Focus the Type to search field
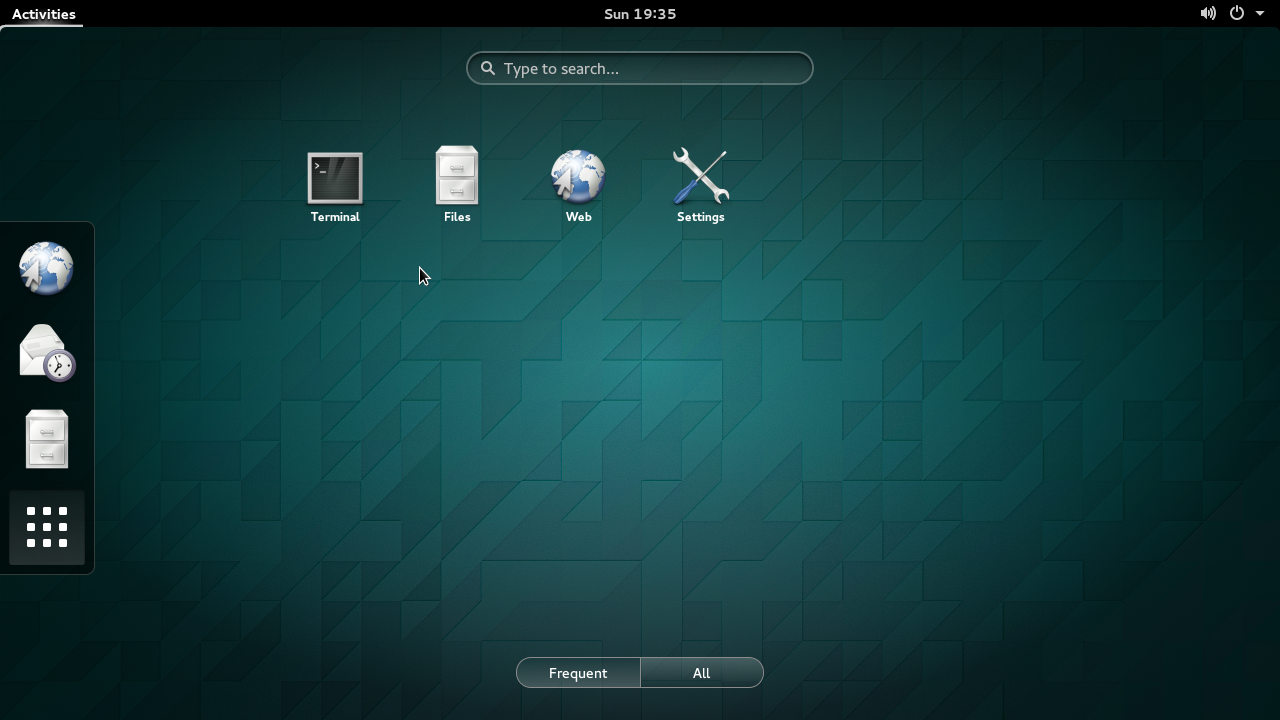Viewport: 1280px width, 720px height. (x=640, y=68)
